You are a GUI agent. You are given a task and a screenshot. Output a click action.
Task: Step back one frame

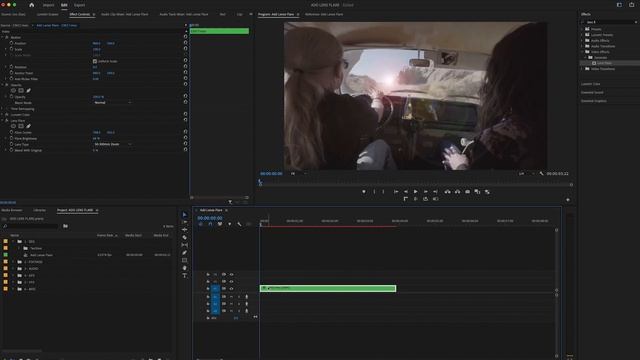406,191
